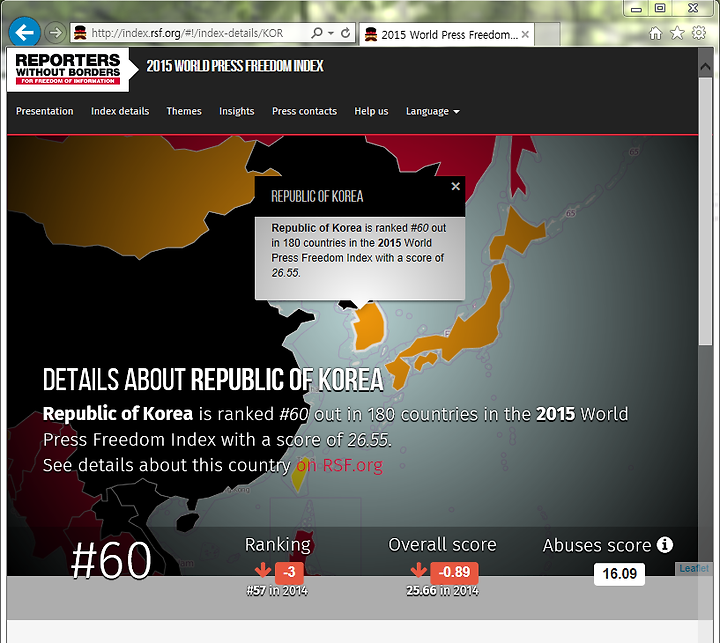Click the 16.09 abuses score value
This screenshot has height=643, width=720.
(619, 574)
